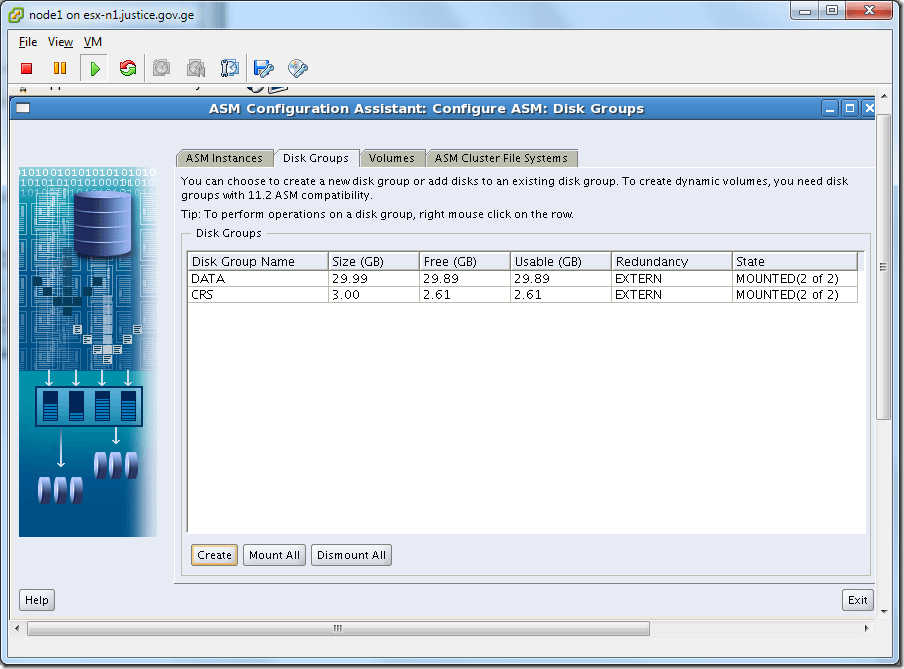Viewport: 904px width, 669px height.
Task: Click the Create button to make a disk group
Action: [213, 554]
